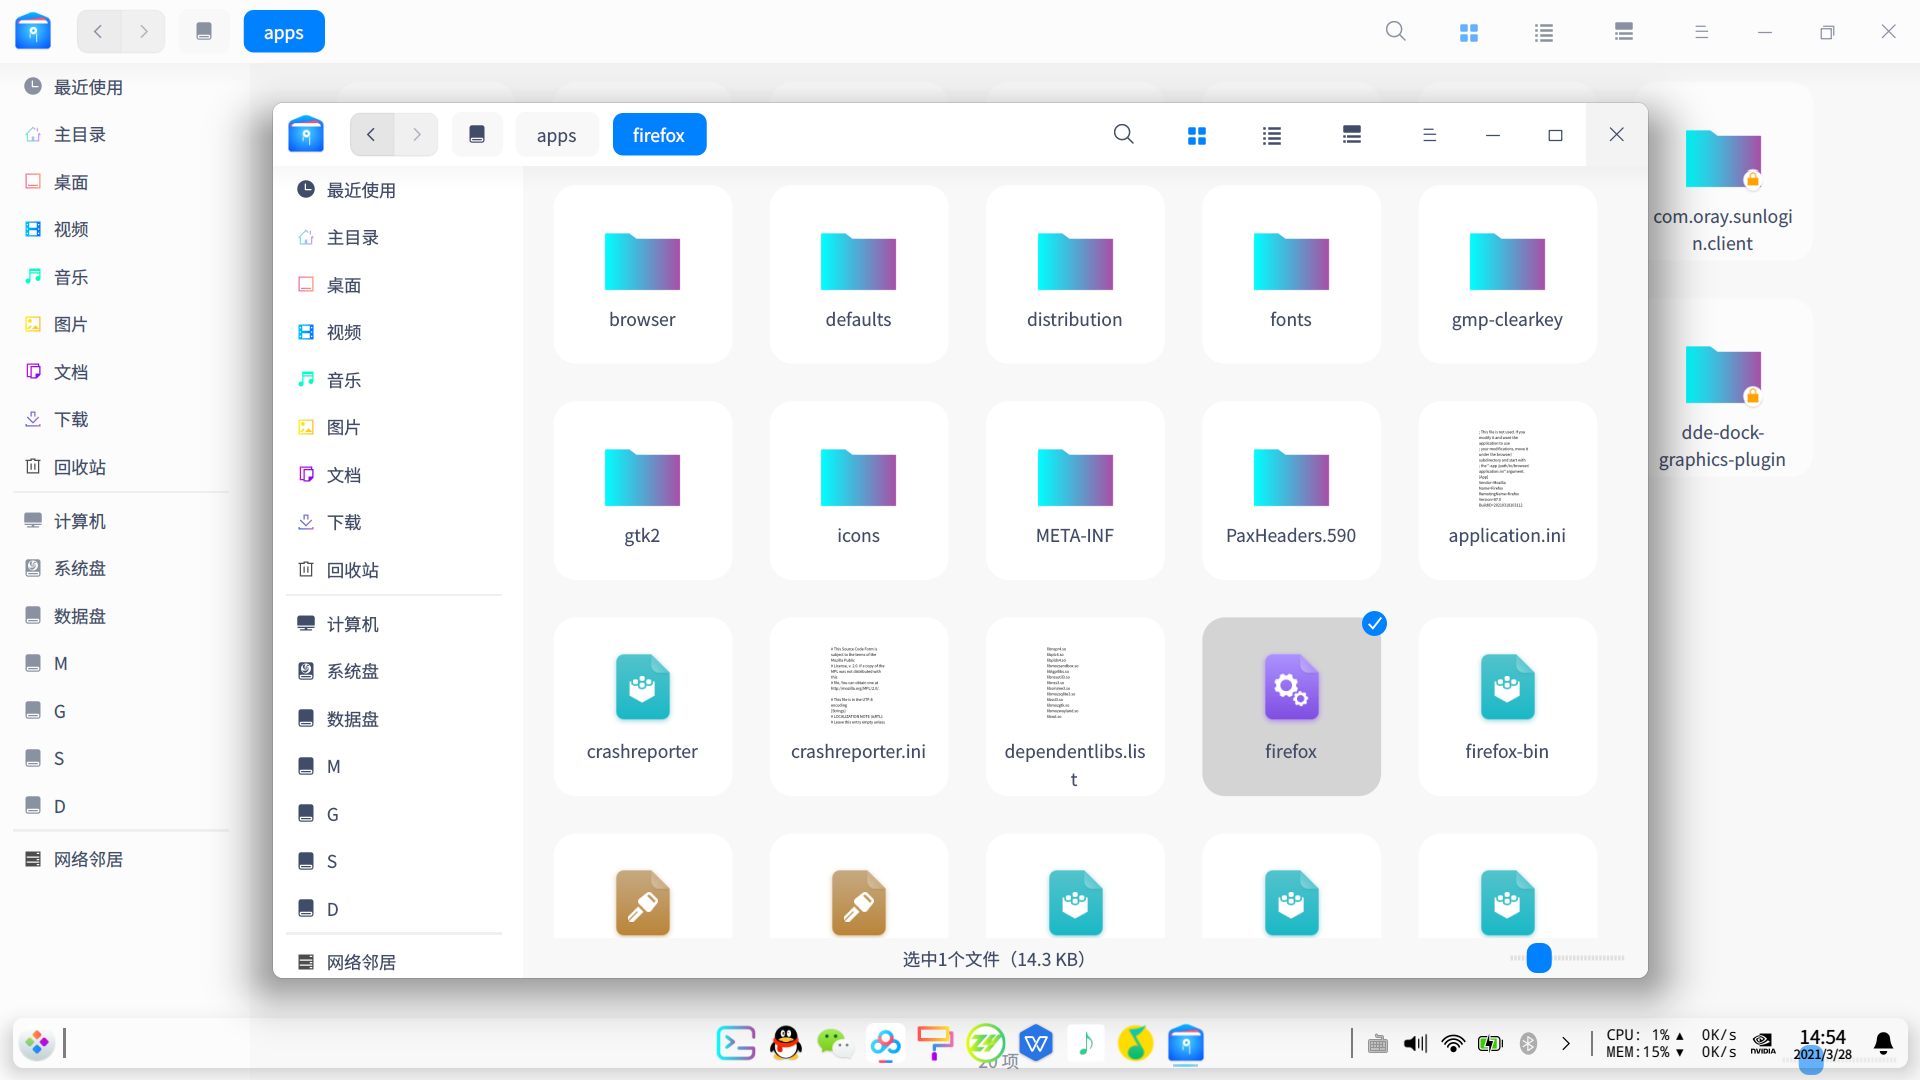Image resolution: width=1920 pixels, height=1080 pixels.
Task: Click the apps breadcrumb in firefox window
Action: [556, 135]
